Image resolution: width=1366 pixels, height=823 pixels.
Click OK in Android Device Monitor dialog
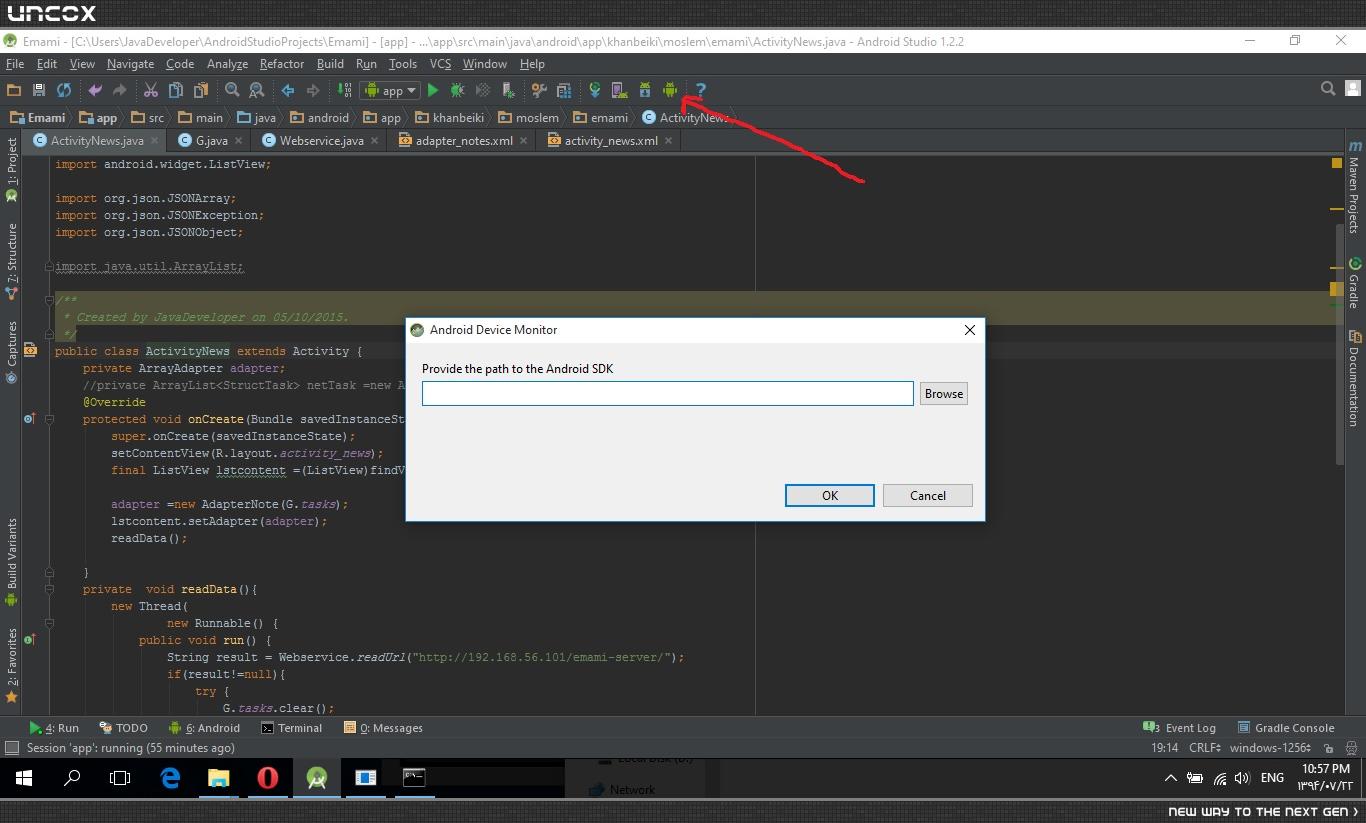click(830, 496)
